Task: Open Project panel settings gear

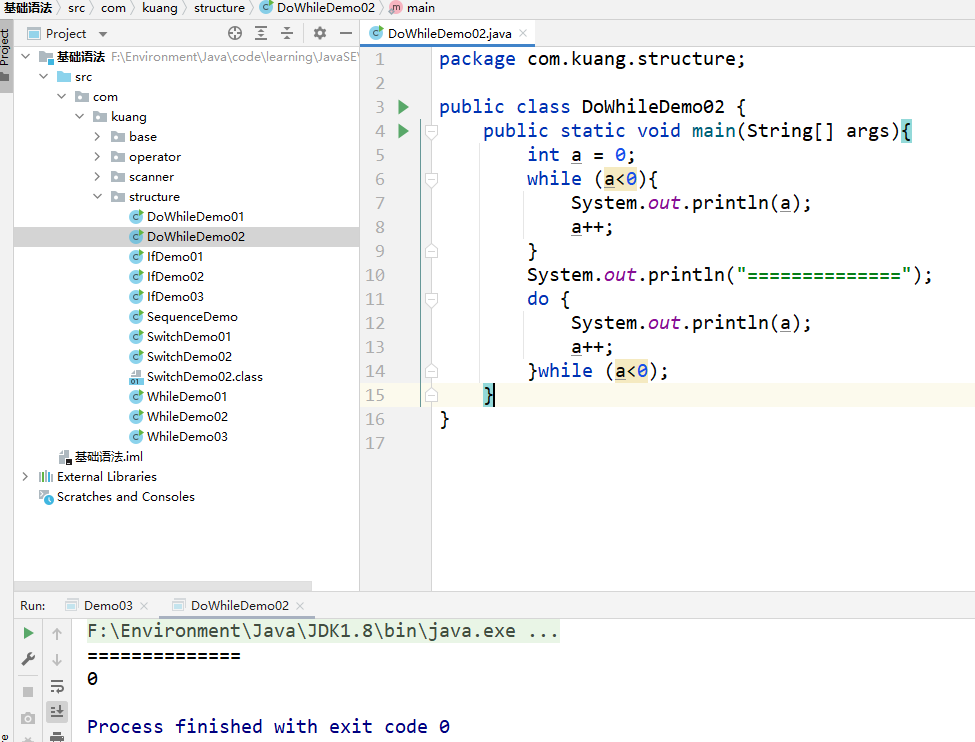Action: click(320, 33)
